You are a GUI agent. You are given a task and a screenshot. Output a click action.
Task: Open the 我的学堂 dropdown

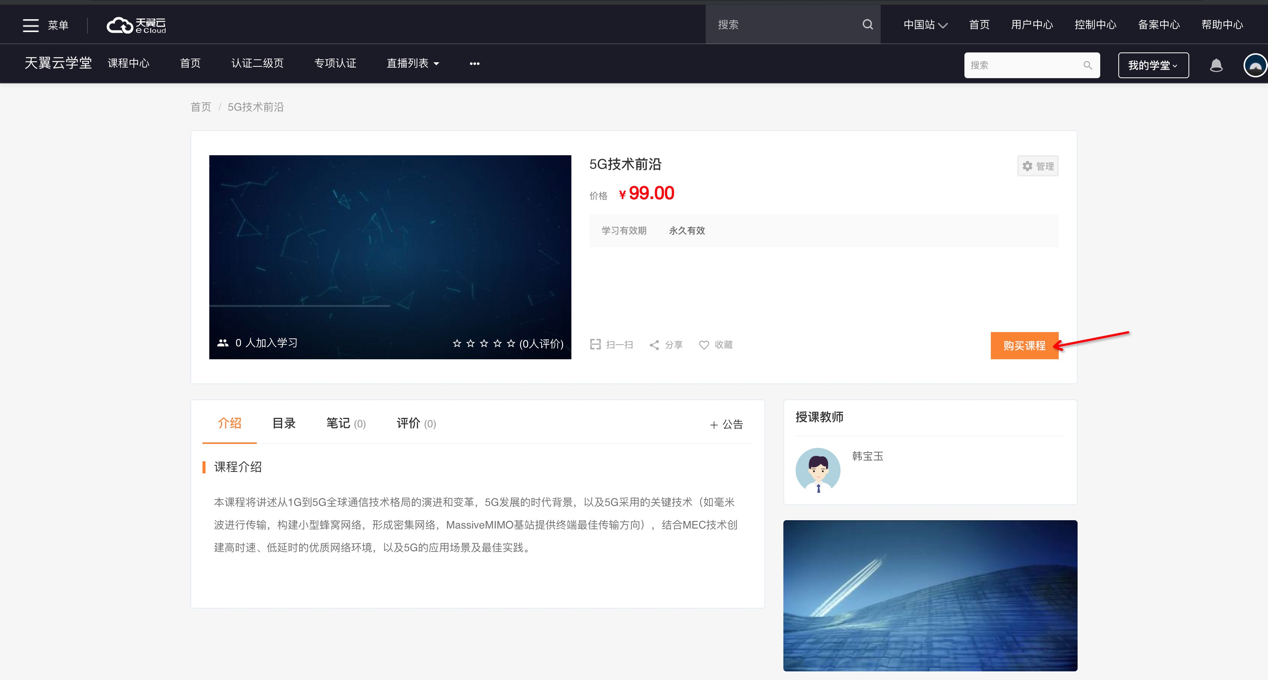click(1152, 65)
